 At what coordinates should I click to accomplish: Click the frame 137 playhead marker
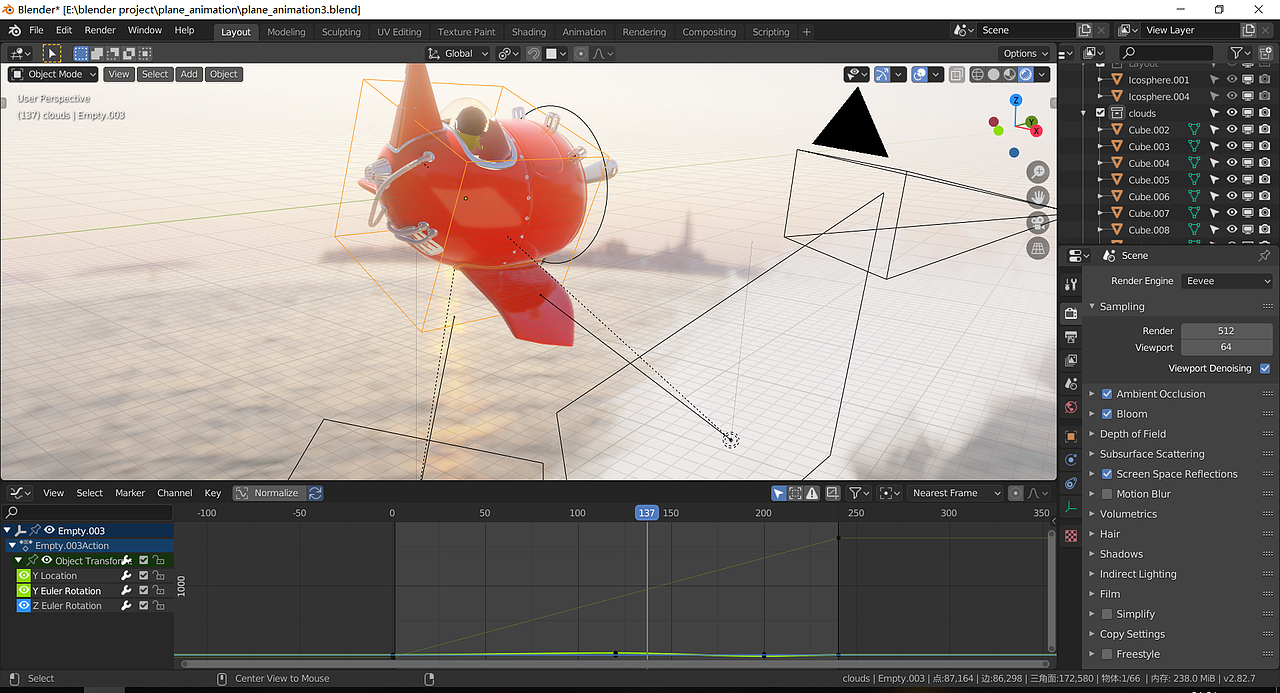coord(647,512)
